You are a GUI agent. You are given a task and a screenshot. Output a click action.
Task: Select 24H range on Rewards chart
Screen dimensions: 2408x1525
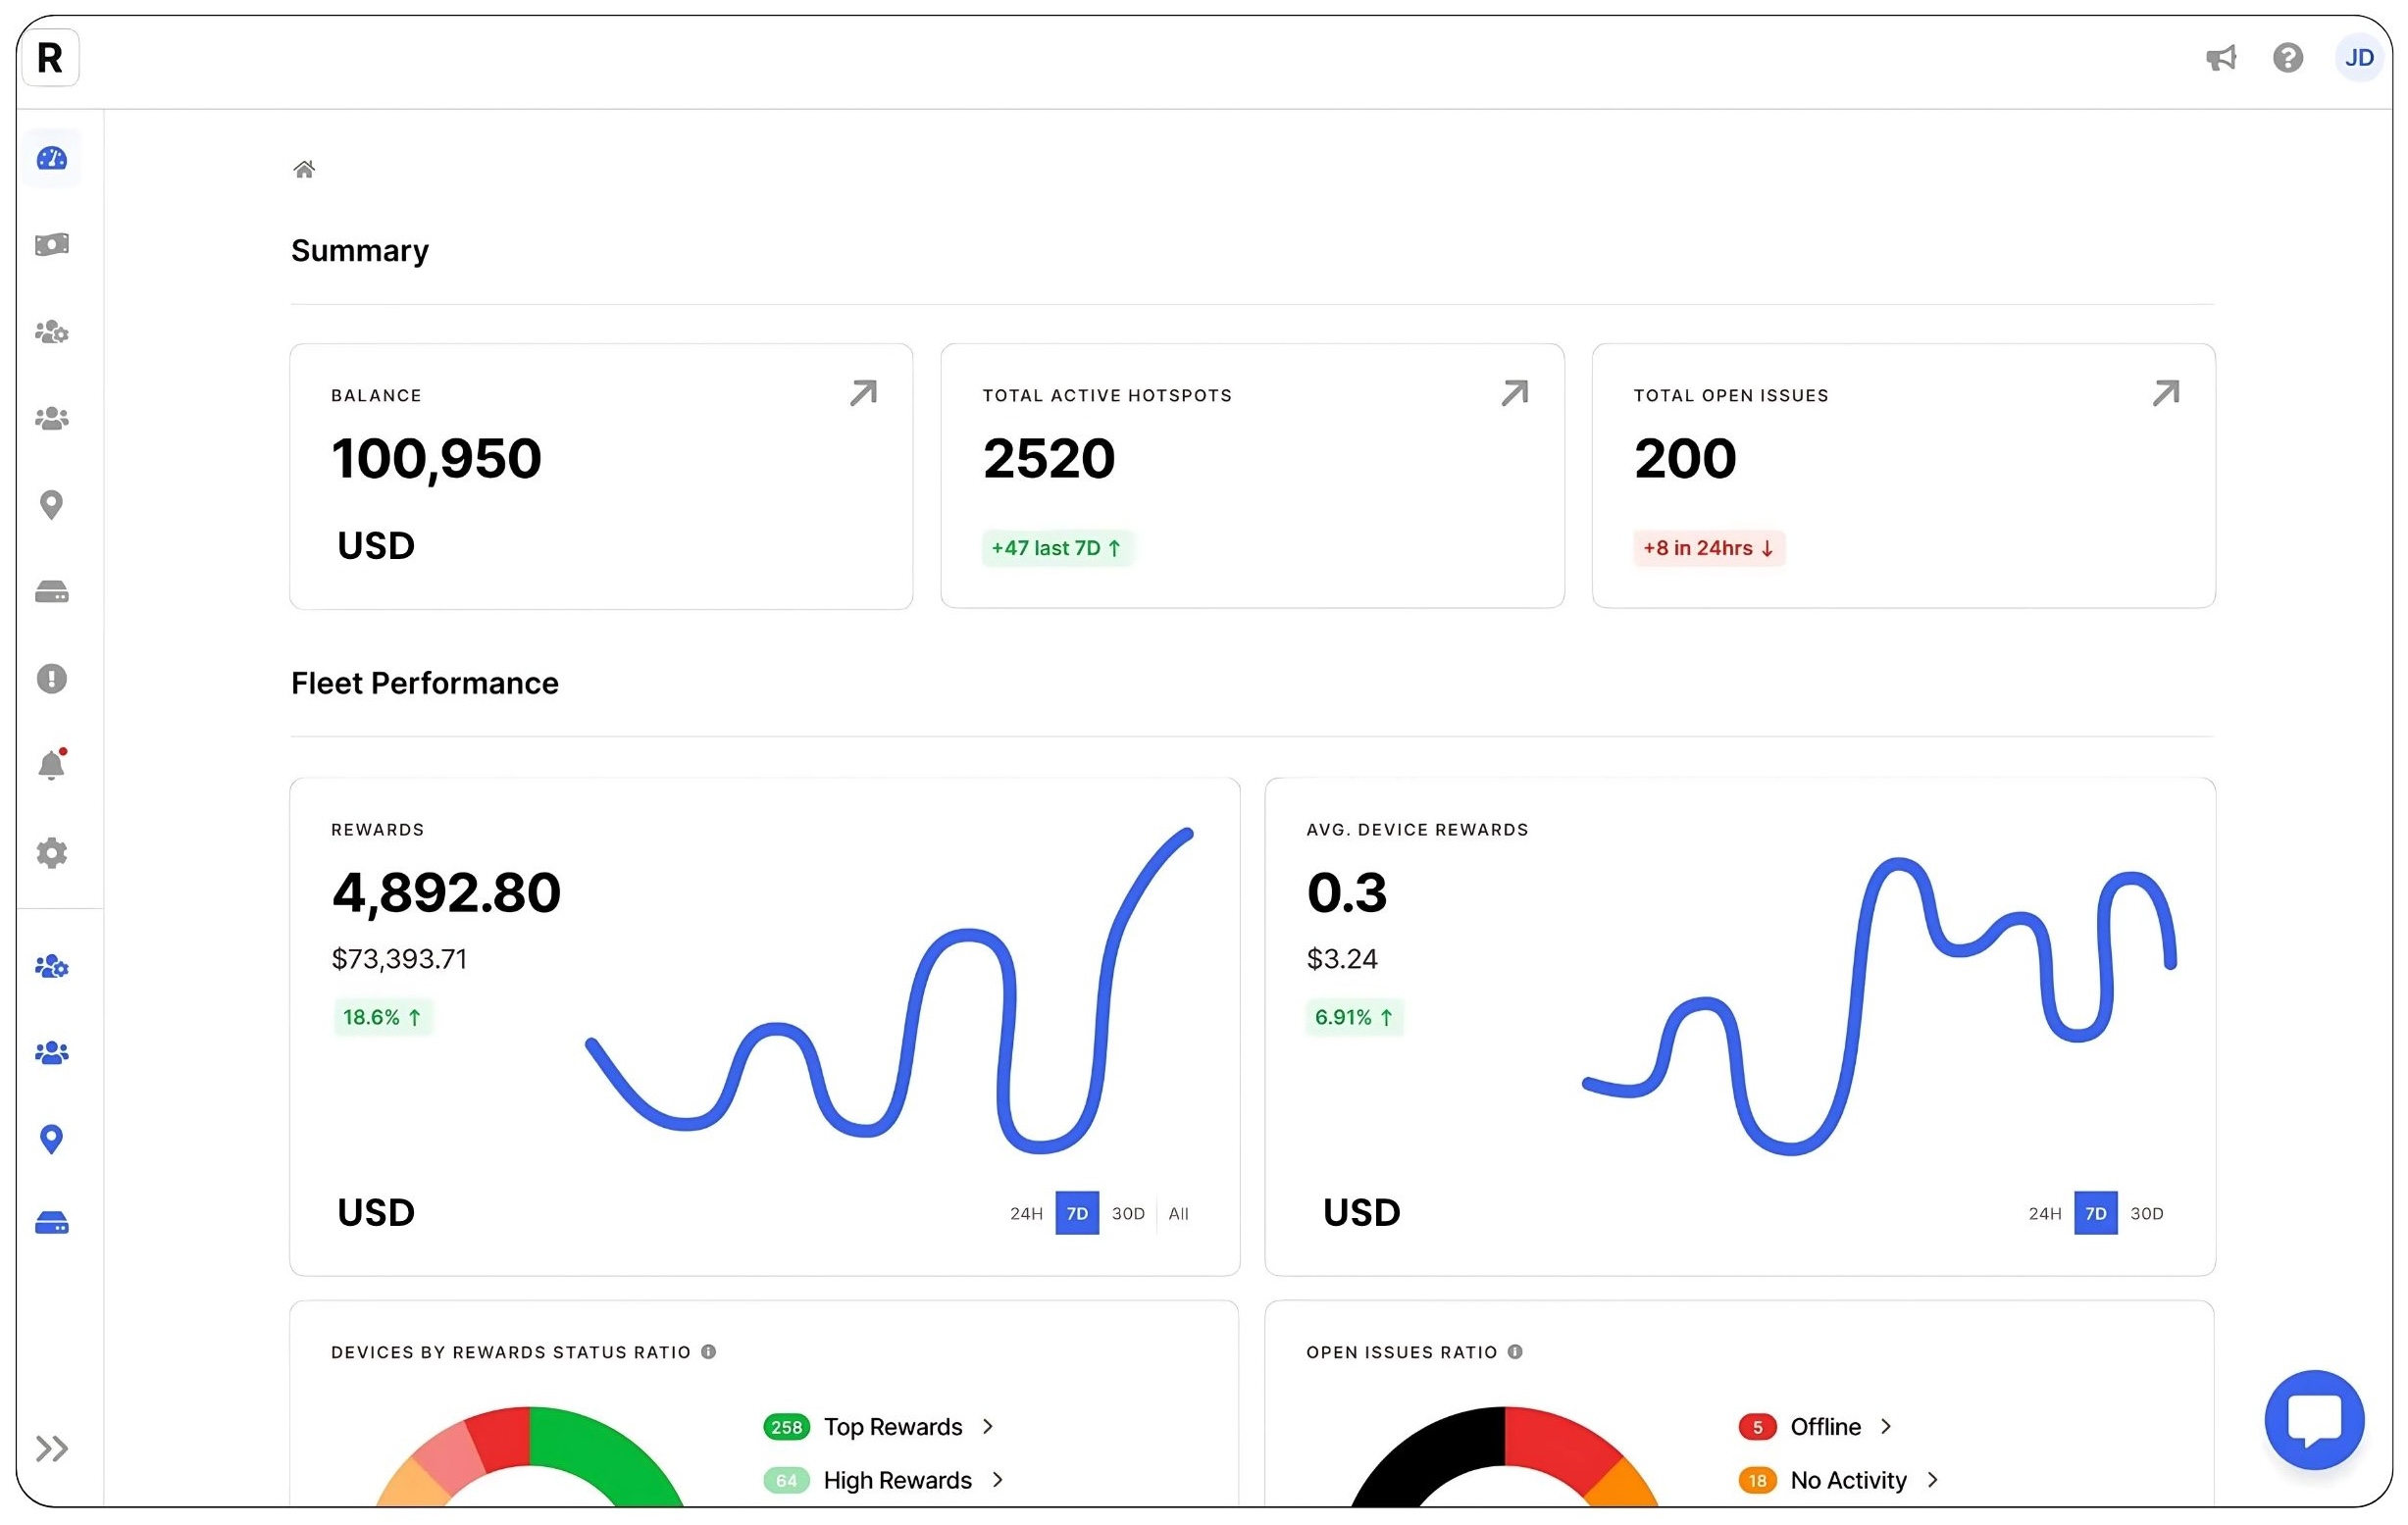click(1026, 1213)
